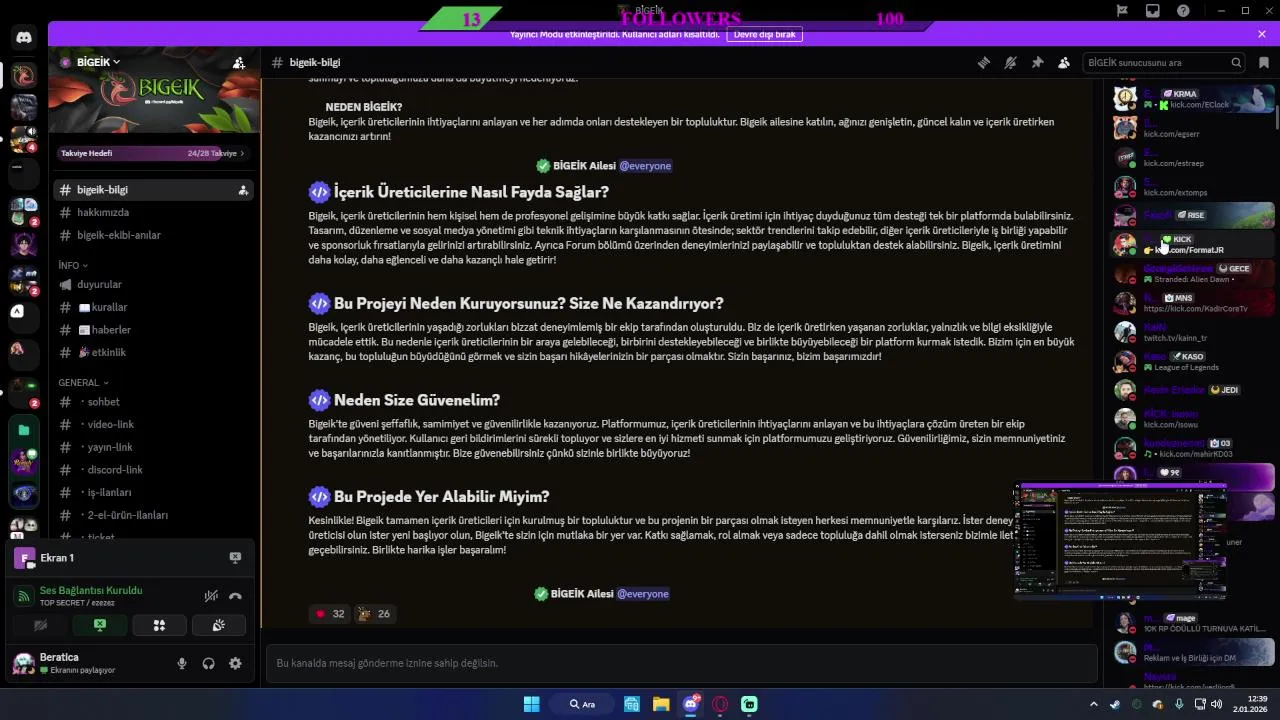
Task: Click Discord icon in taskbar
Action: click(x=690, y=704)
